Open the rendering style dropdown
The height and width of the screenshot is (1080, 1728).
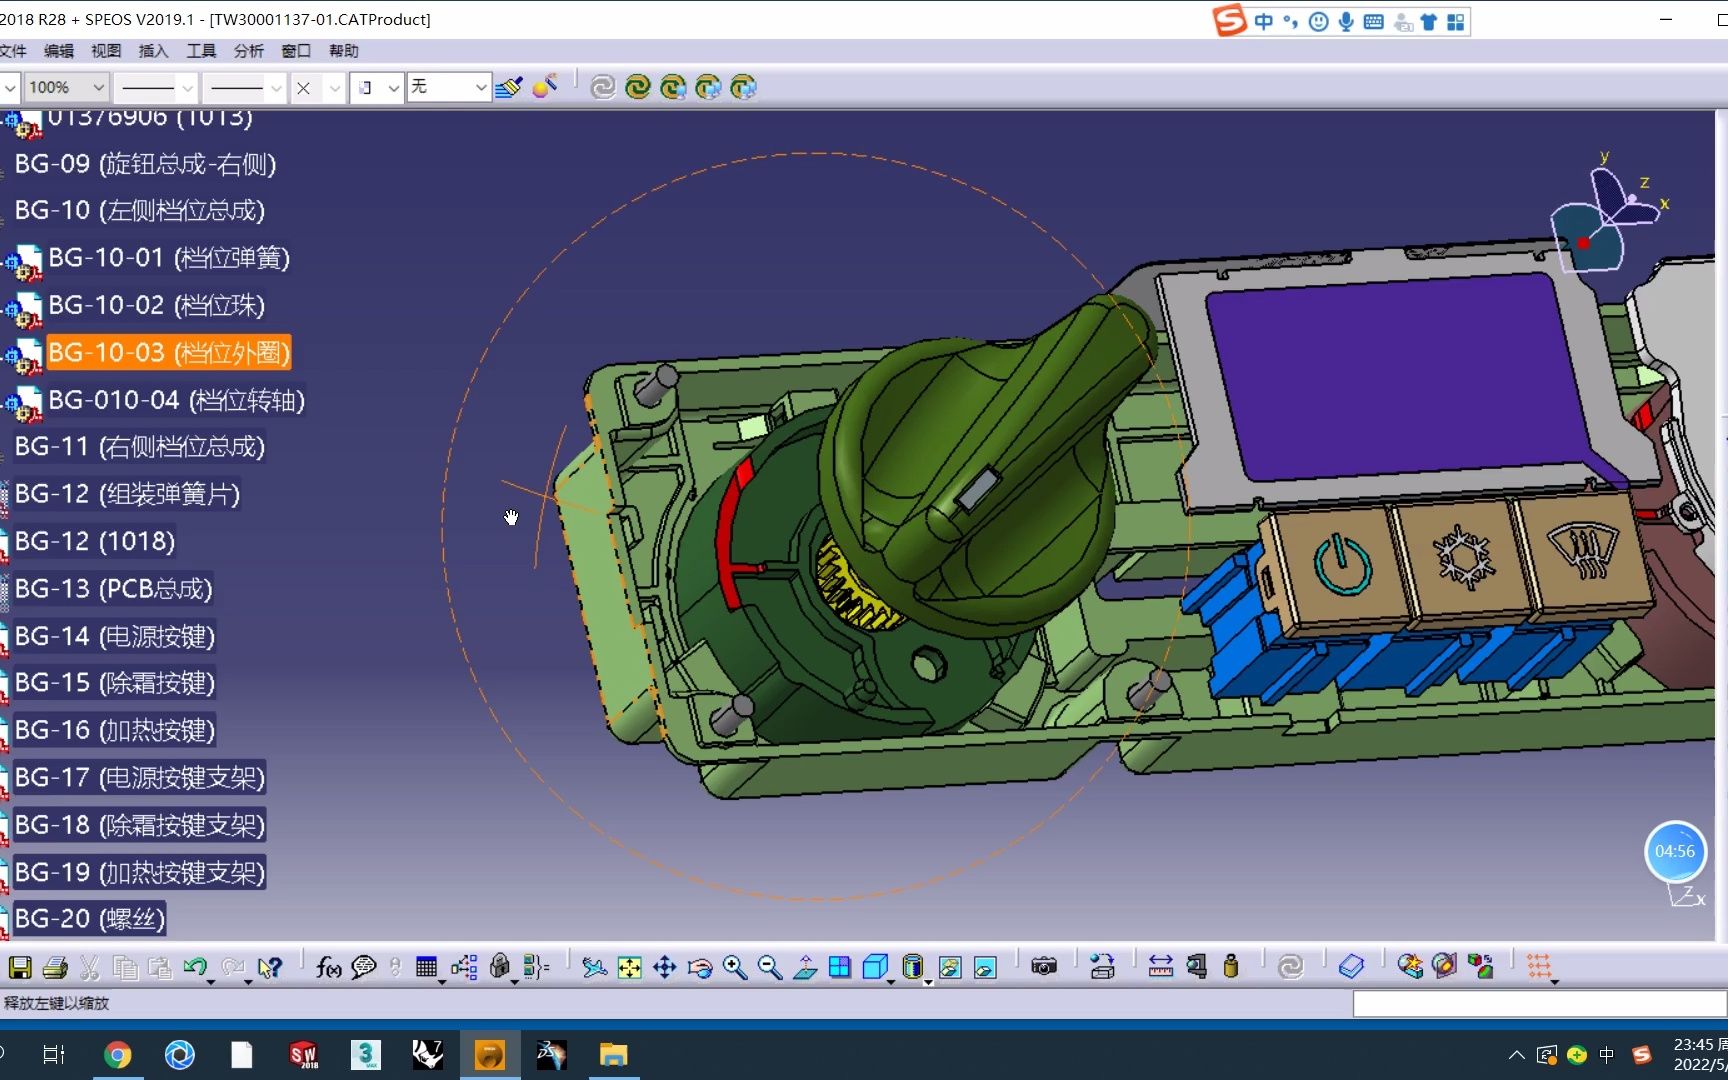tap(393, 88)
